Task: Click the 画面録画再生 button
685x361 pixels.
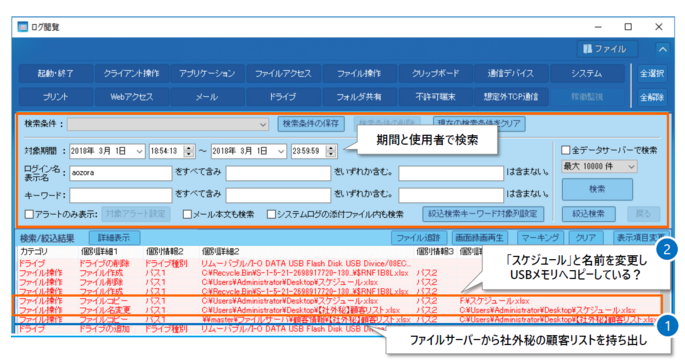Action: [x=479, y=238]
